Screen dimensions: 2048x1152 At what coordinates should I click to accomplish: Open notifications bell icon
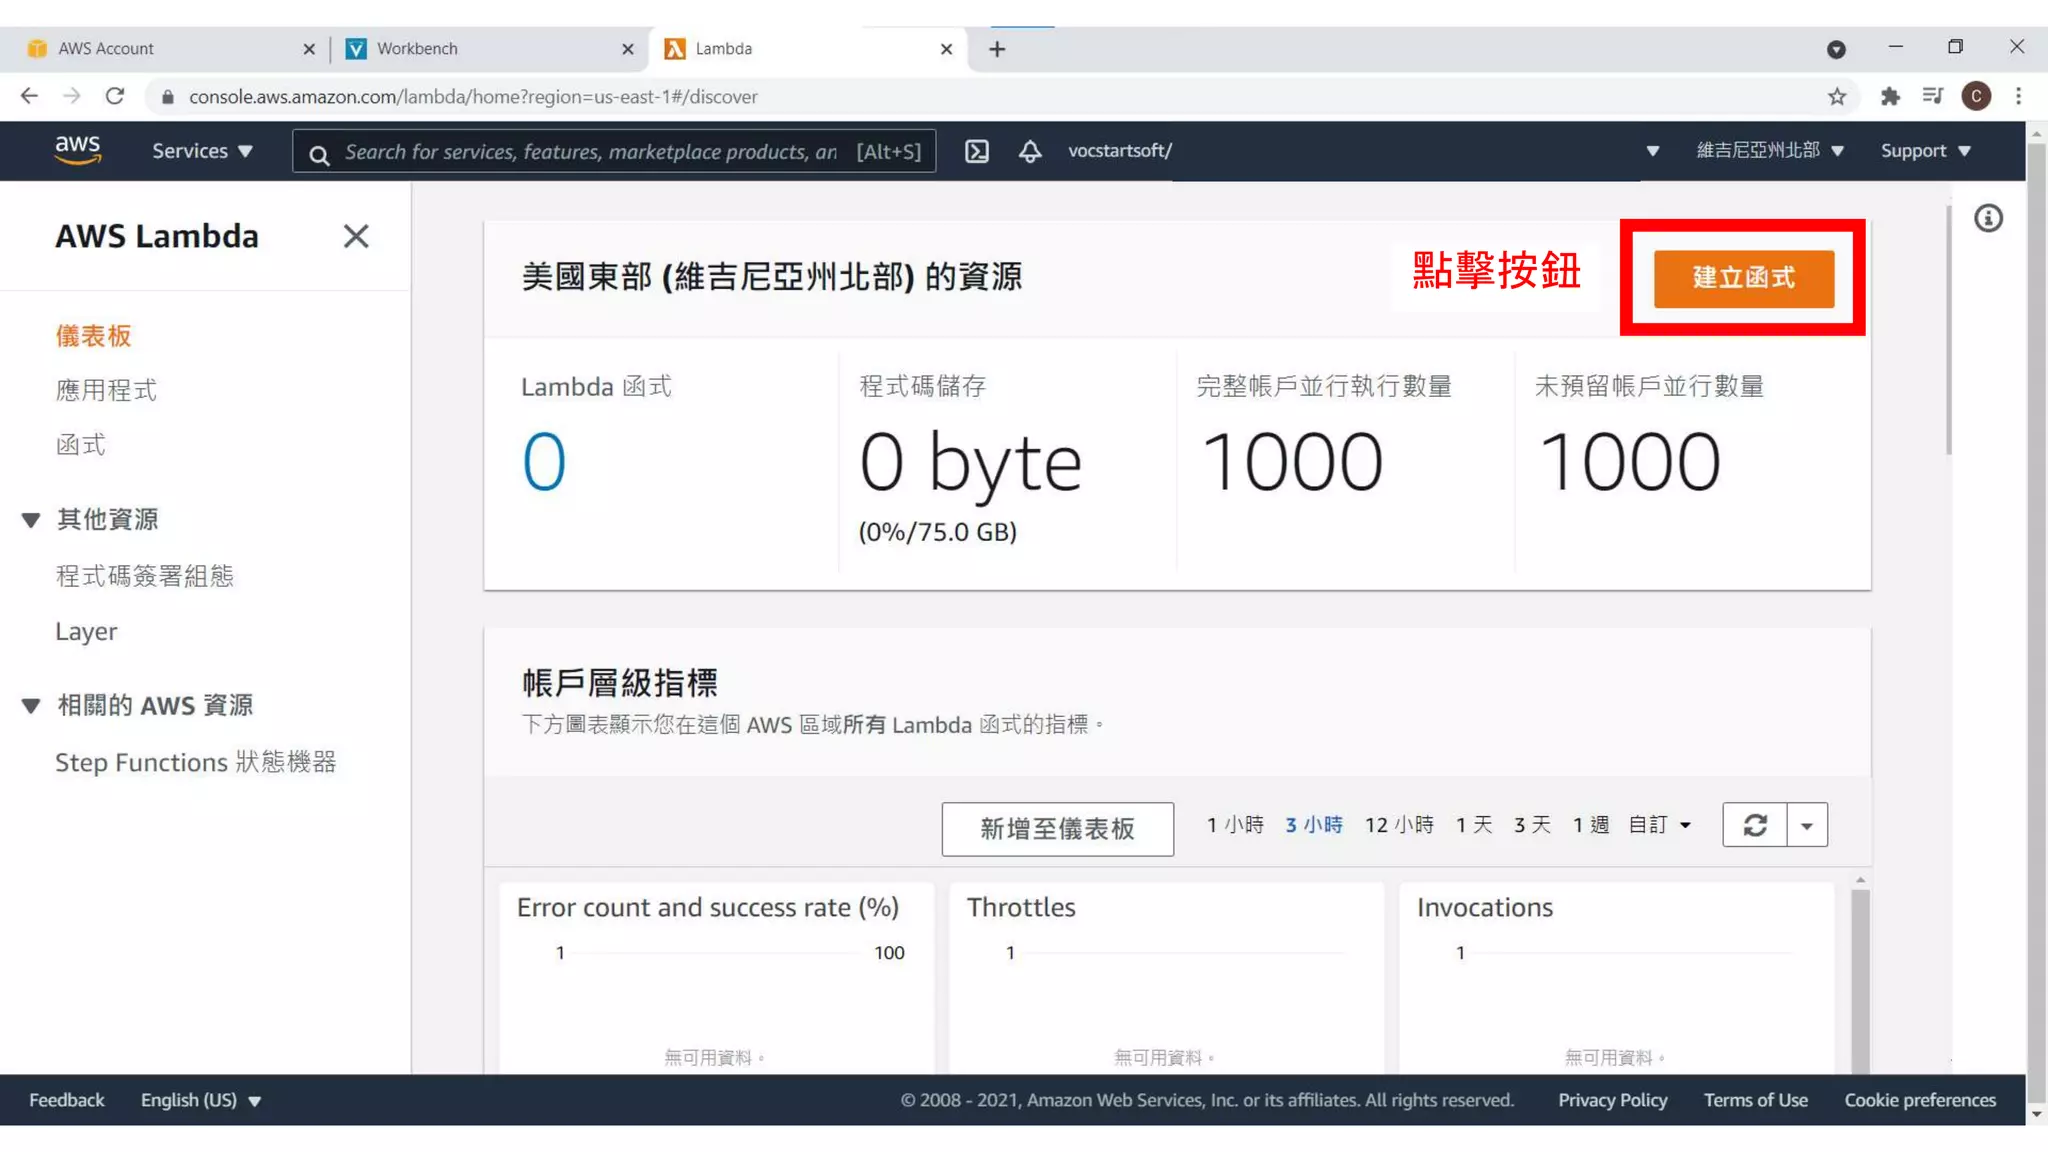point(1030,151)
